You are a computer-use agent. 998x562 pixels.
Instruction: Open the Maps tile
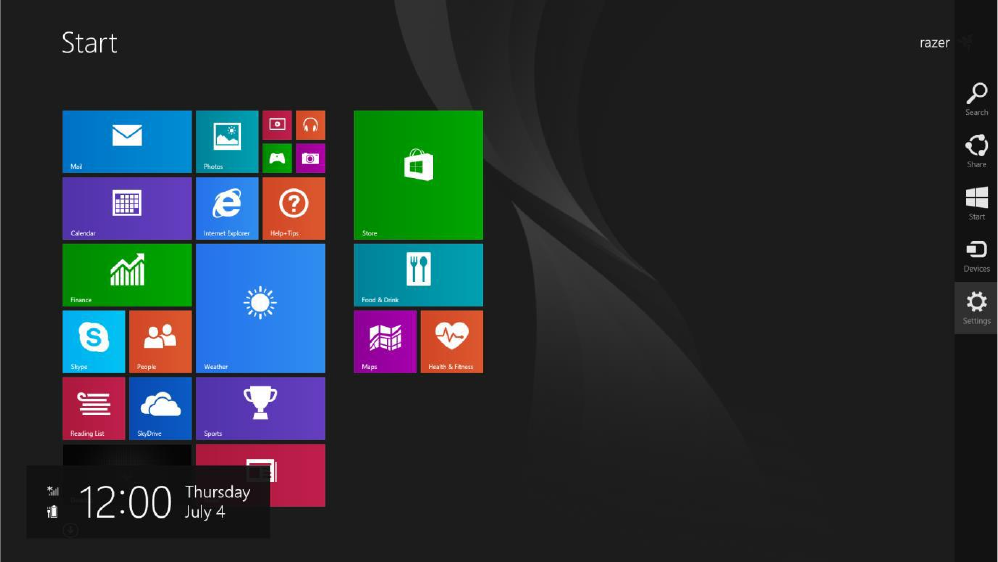click(x=385, y=342)
